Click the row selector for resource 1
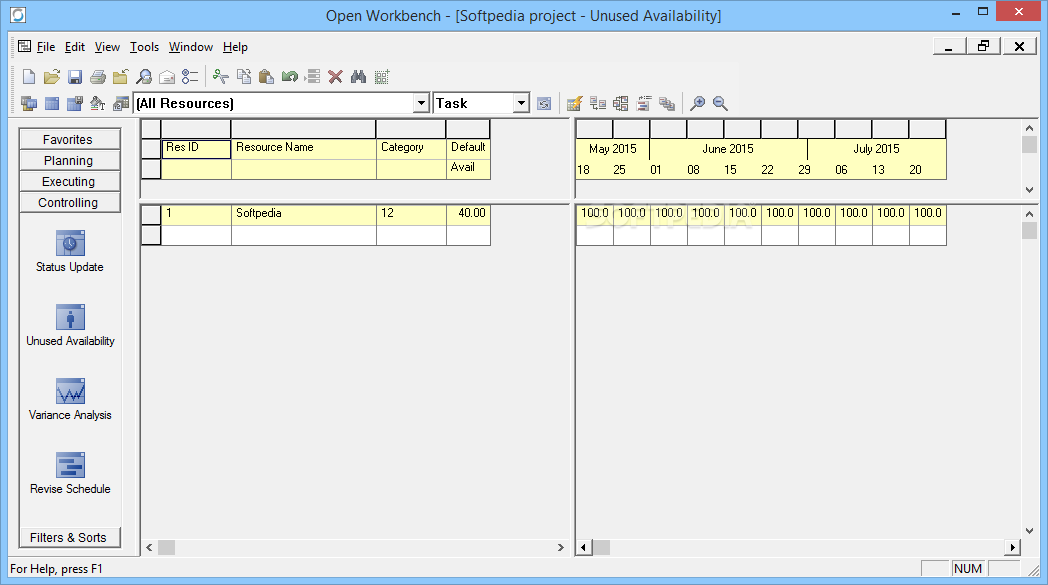Screen dimensions: 1048x585 tap(151, 215)
